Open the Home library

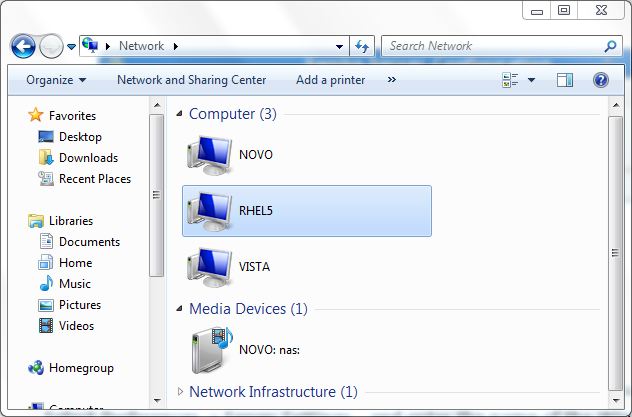click(x=75, y=263)
